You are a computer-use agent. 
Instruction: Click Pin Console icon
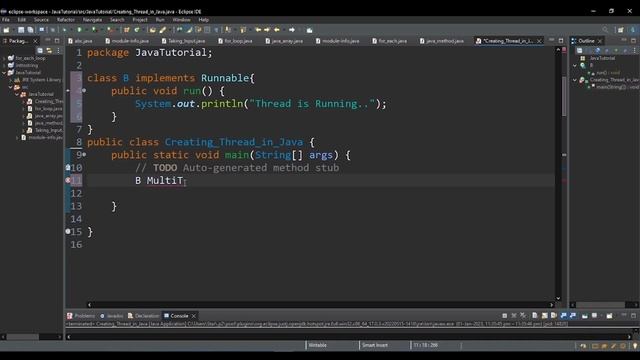pyautogui.click(x=585, y=316)
